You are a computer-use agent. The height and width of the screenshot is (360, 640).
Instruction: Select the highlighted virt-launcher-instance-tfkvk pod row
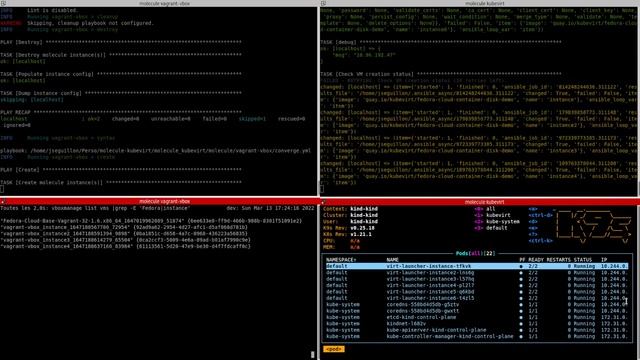476,266
